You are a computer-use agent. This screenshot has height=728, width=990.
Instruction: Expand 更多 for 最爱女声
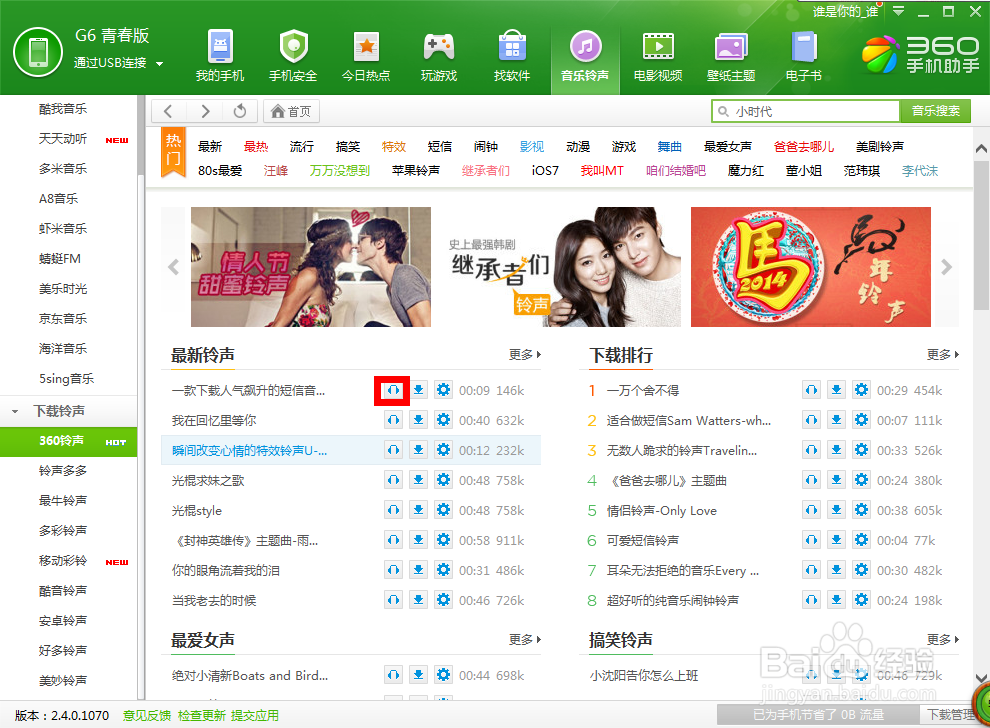(x=525, y=640)
